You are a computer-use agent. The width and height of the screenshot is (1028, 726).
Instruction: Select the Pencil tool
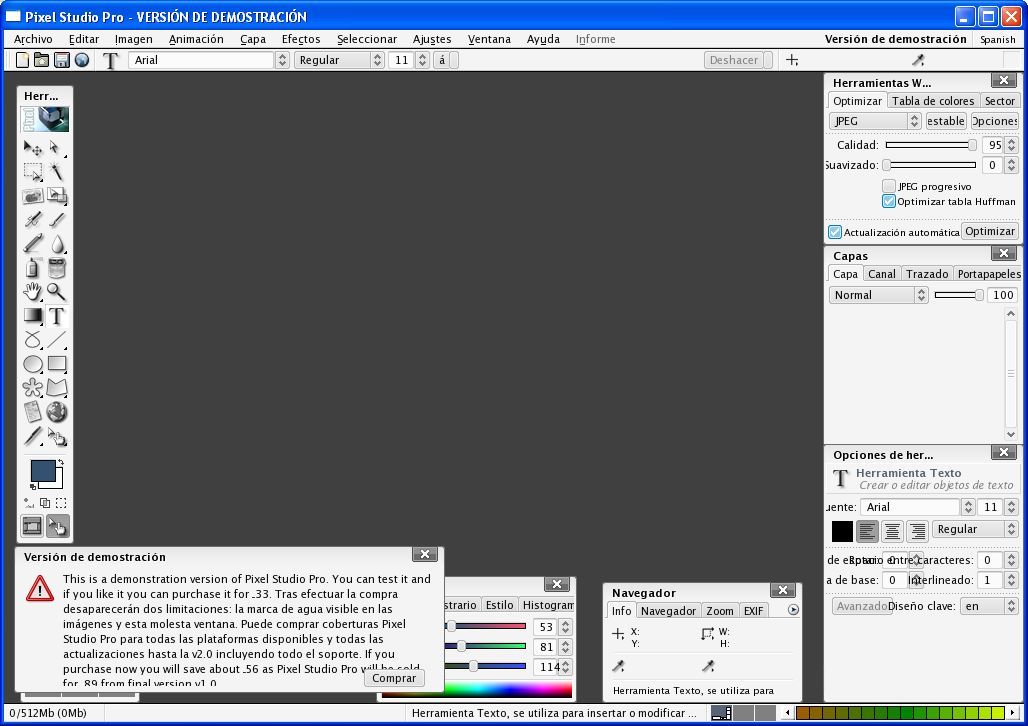(x=32, y=243)
